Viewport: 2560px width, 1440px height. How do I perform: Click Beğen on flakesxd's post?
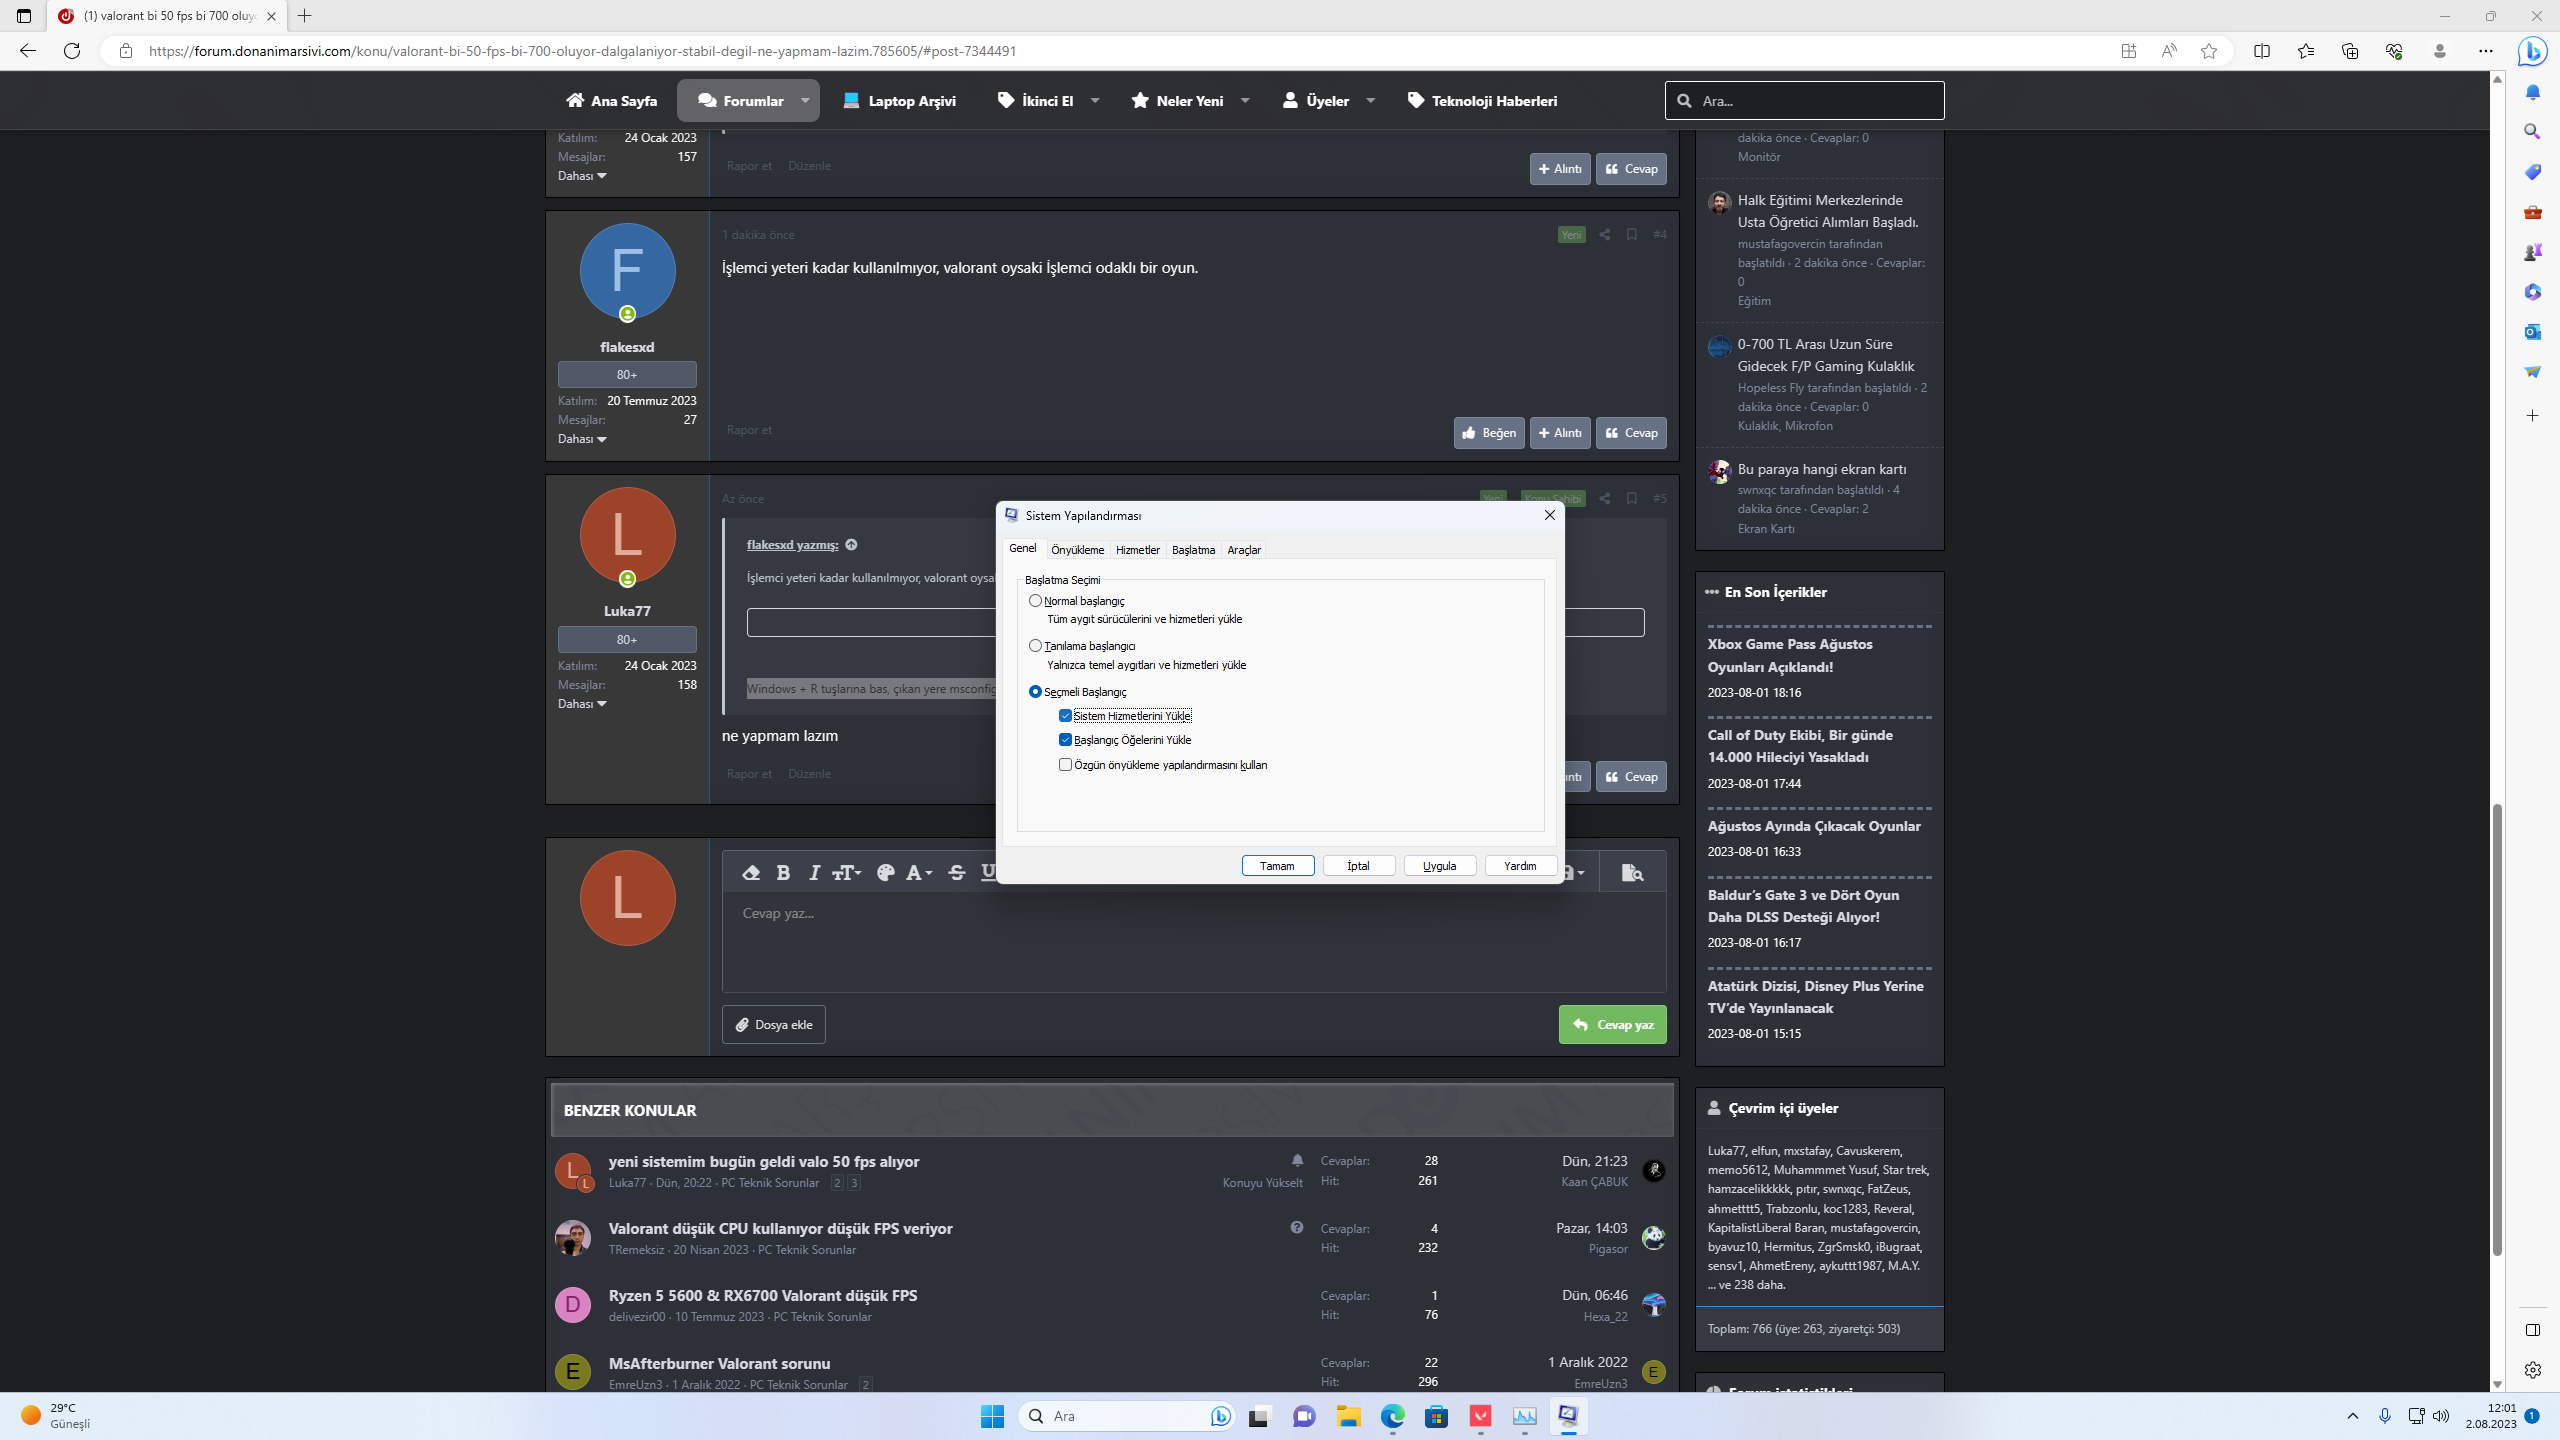[x=1489, y=433]
